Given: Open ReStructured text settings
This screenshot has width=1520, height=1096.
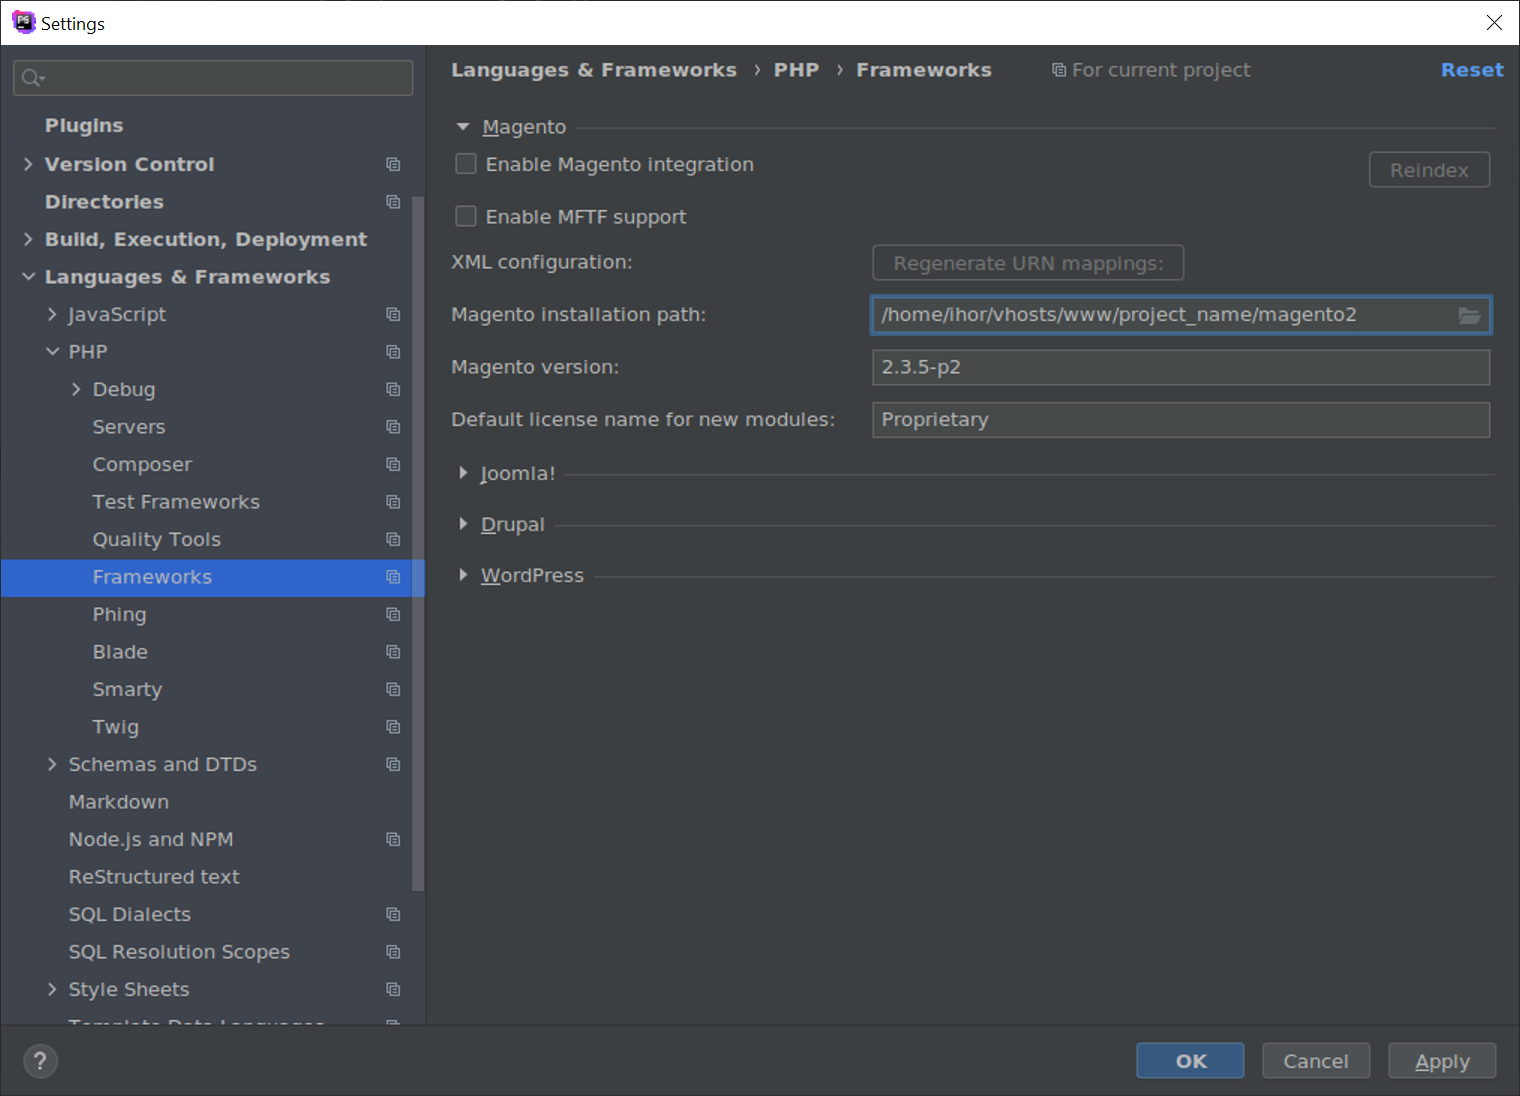Looking at the screenshot, I should [154, 877].
